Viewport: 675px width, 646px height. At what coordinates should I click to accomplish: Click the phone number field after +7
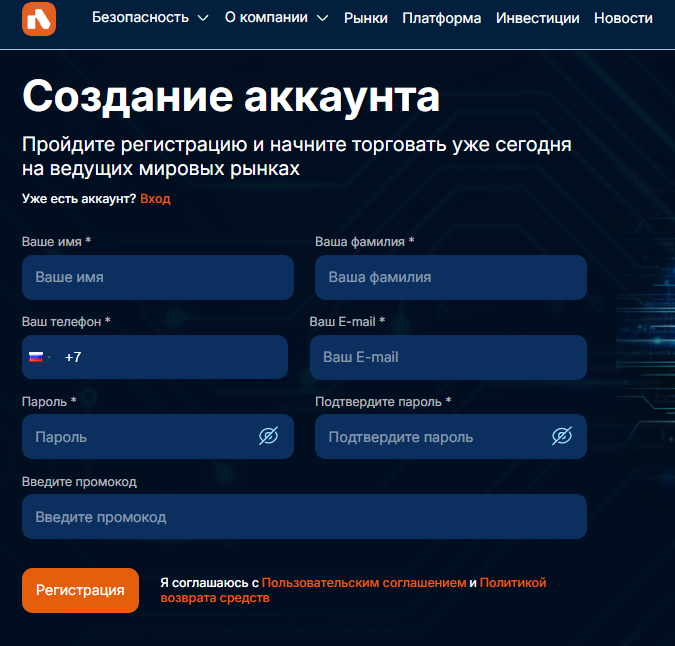(180, 357)
